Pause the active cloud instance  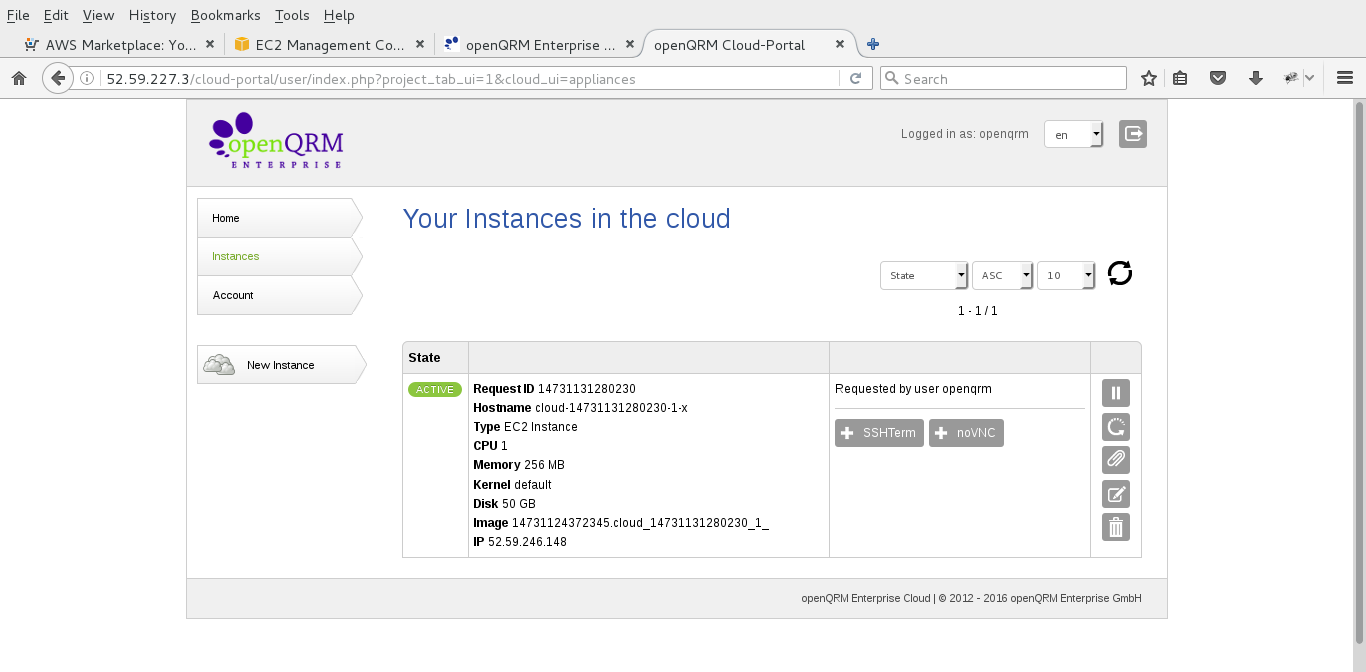pos(1116,393)
